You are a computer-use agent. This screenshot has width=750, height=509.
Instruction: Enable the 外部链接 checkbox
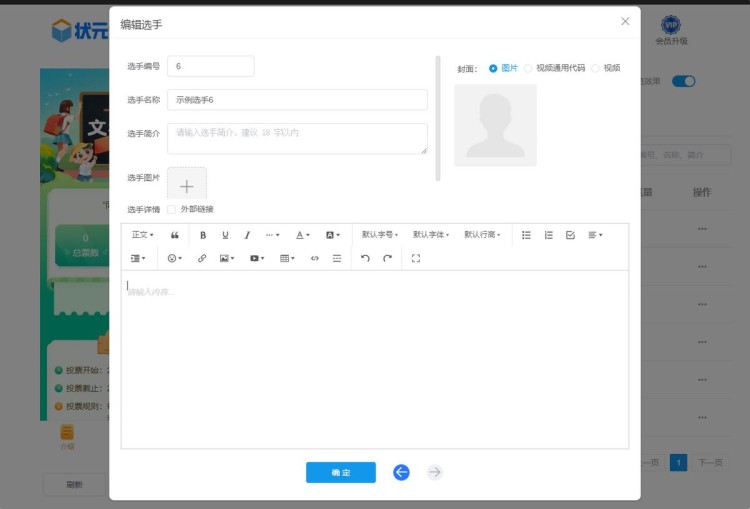click(x=172, y=209)
